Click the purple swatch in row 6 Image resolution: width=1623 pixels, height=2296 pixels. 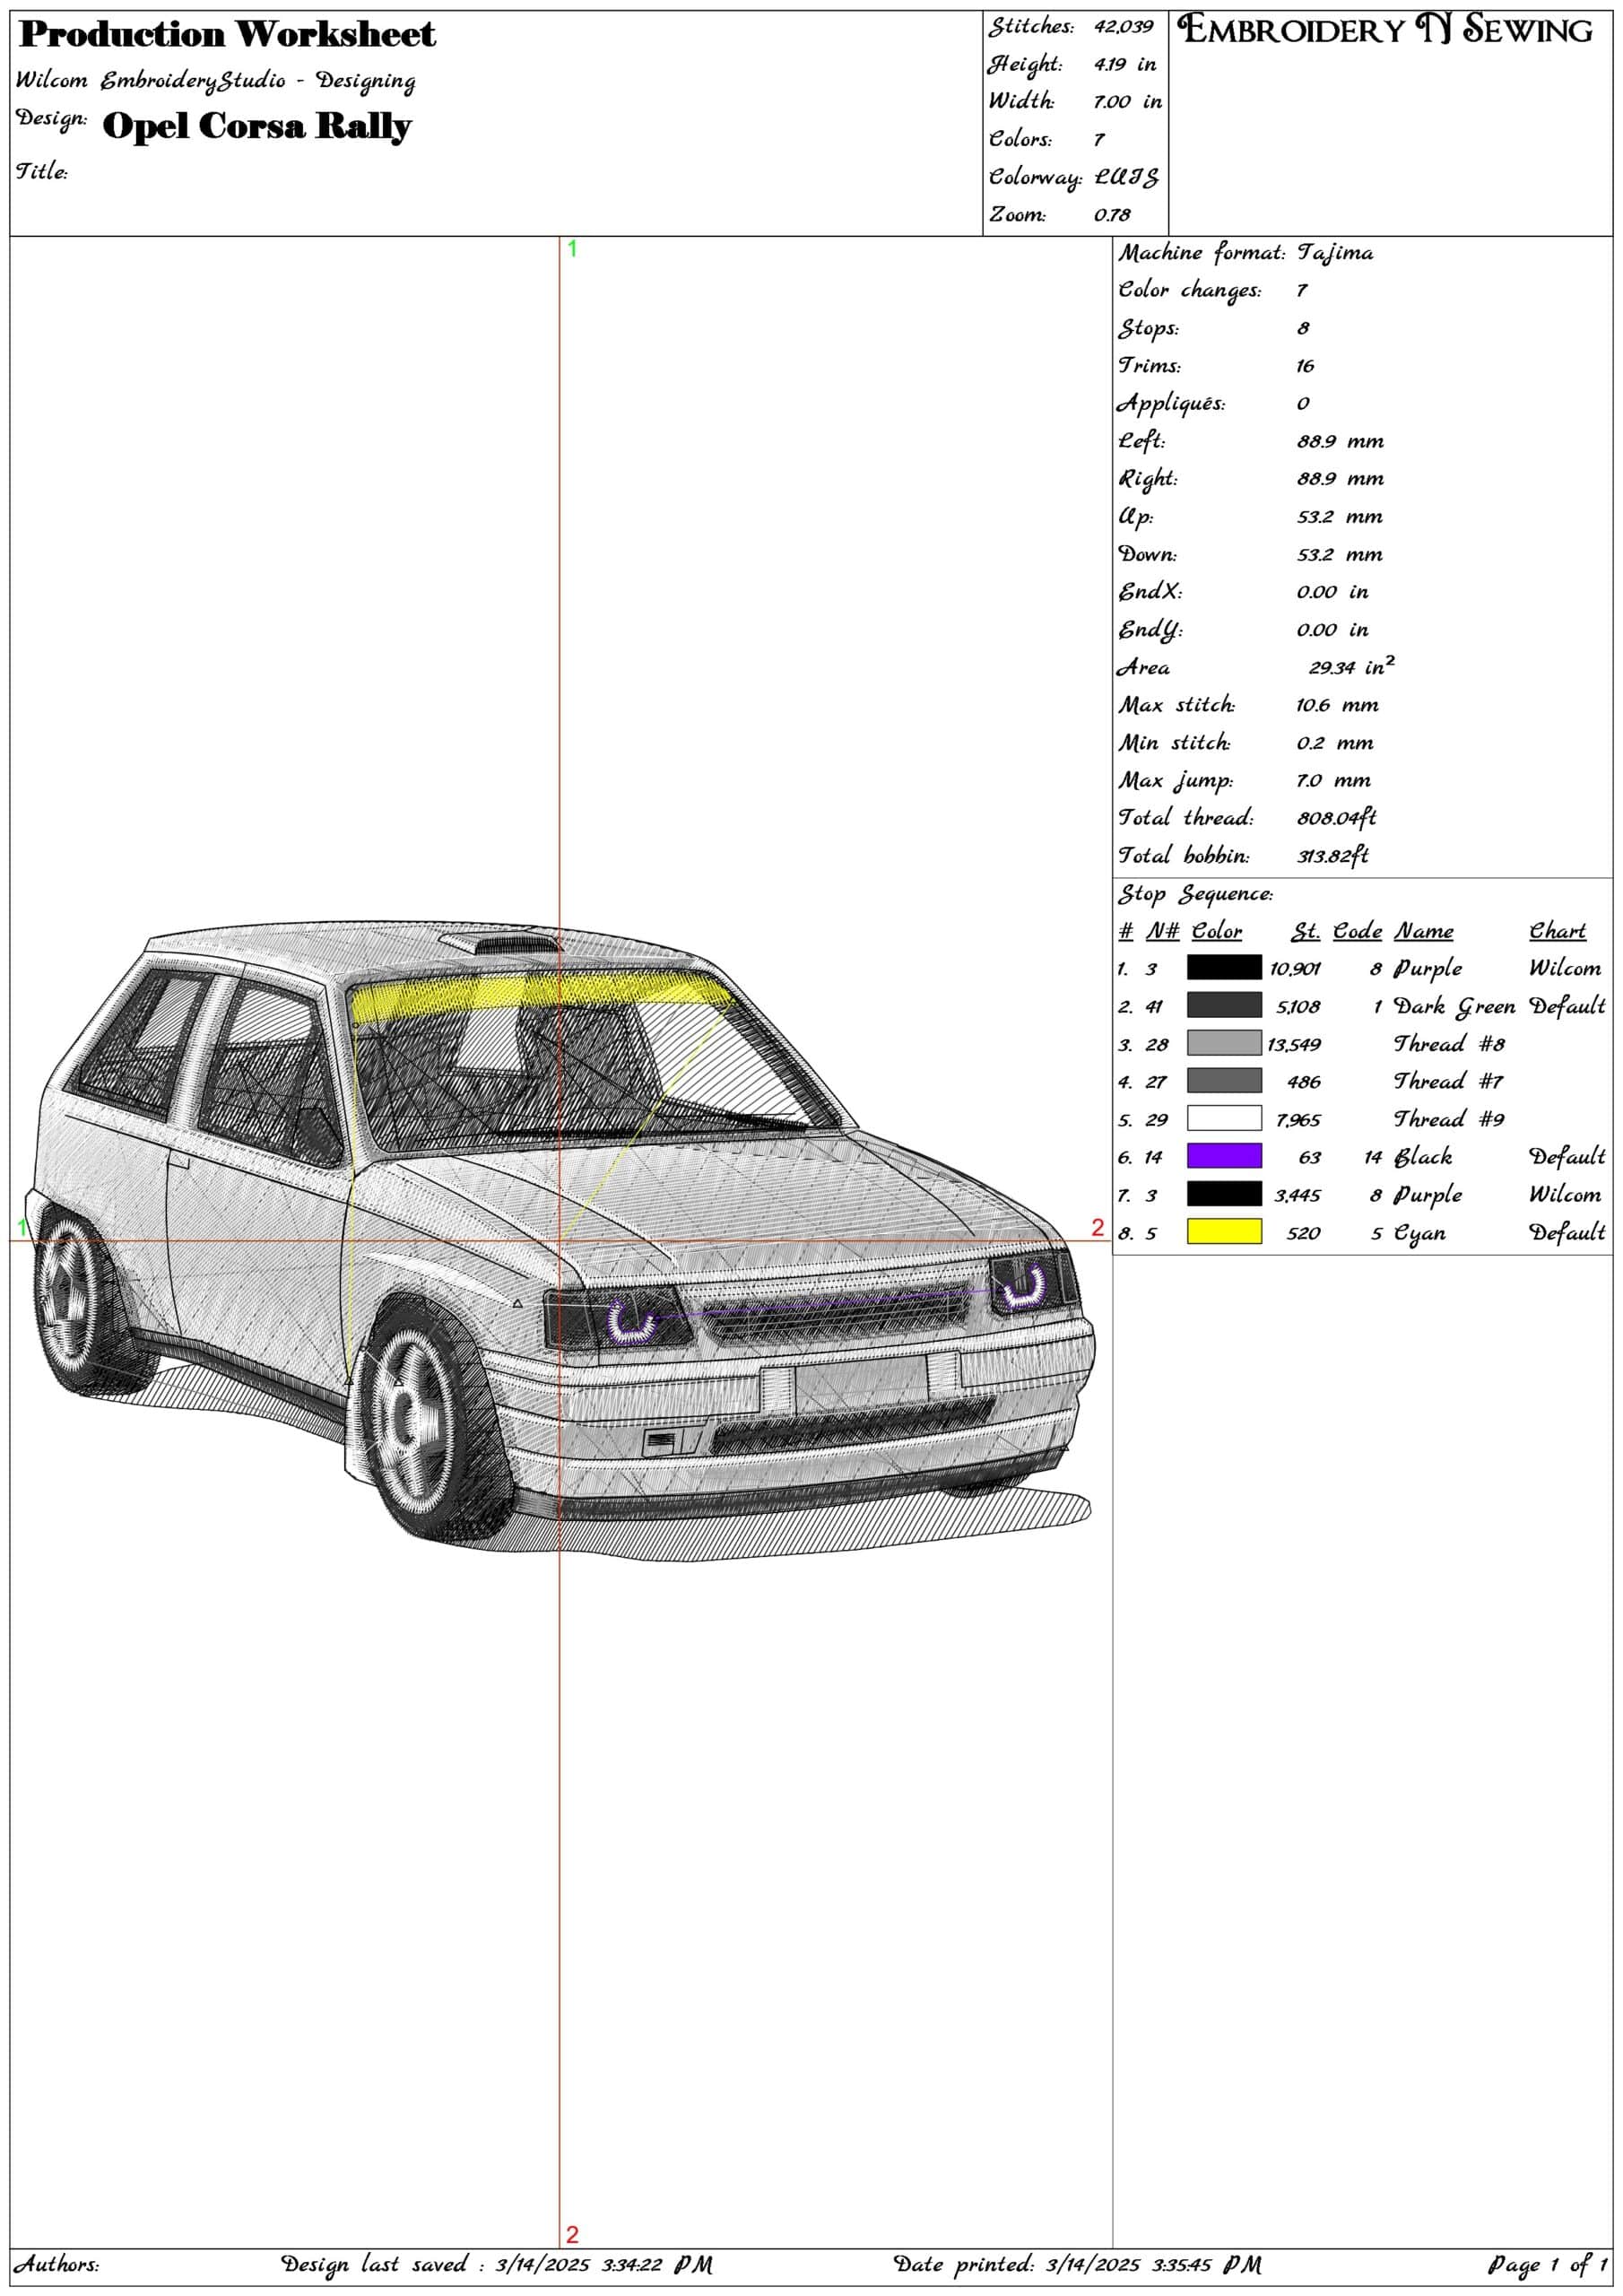(1224, 1156)
